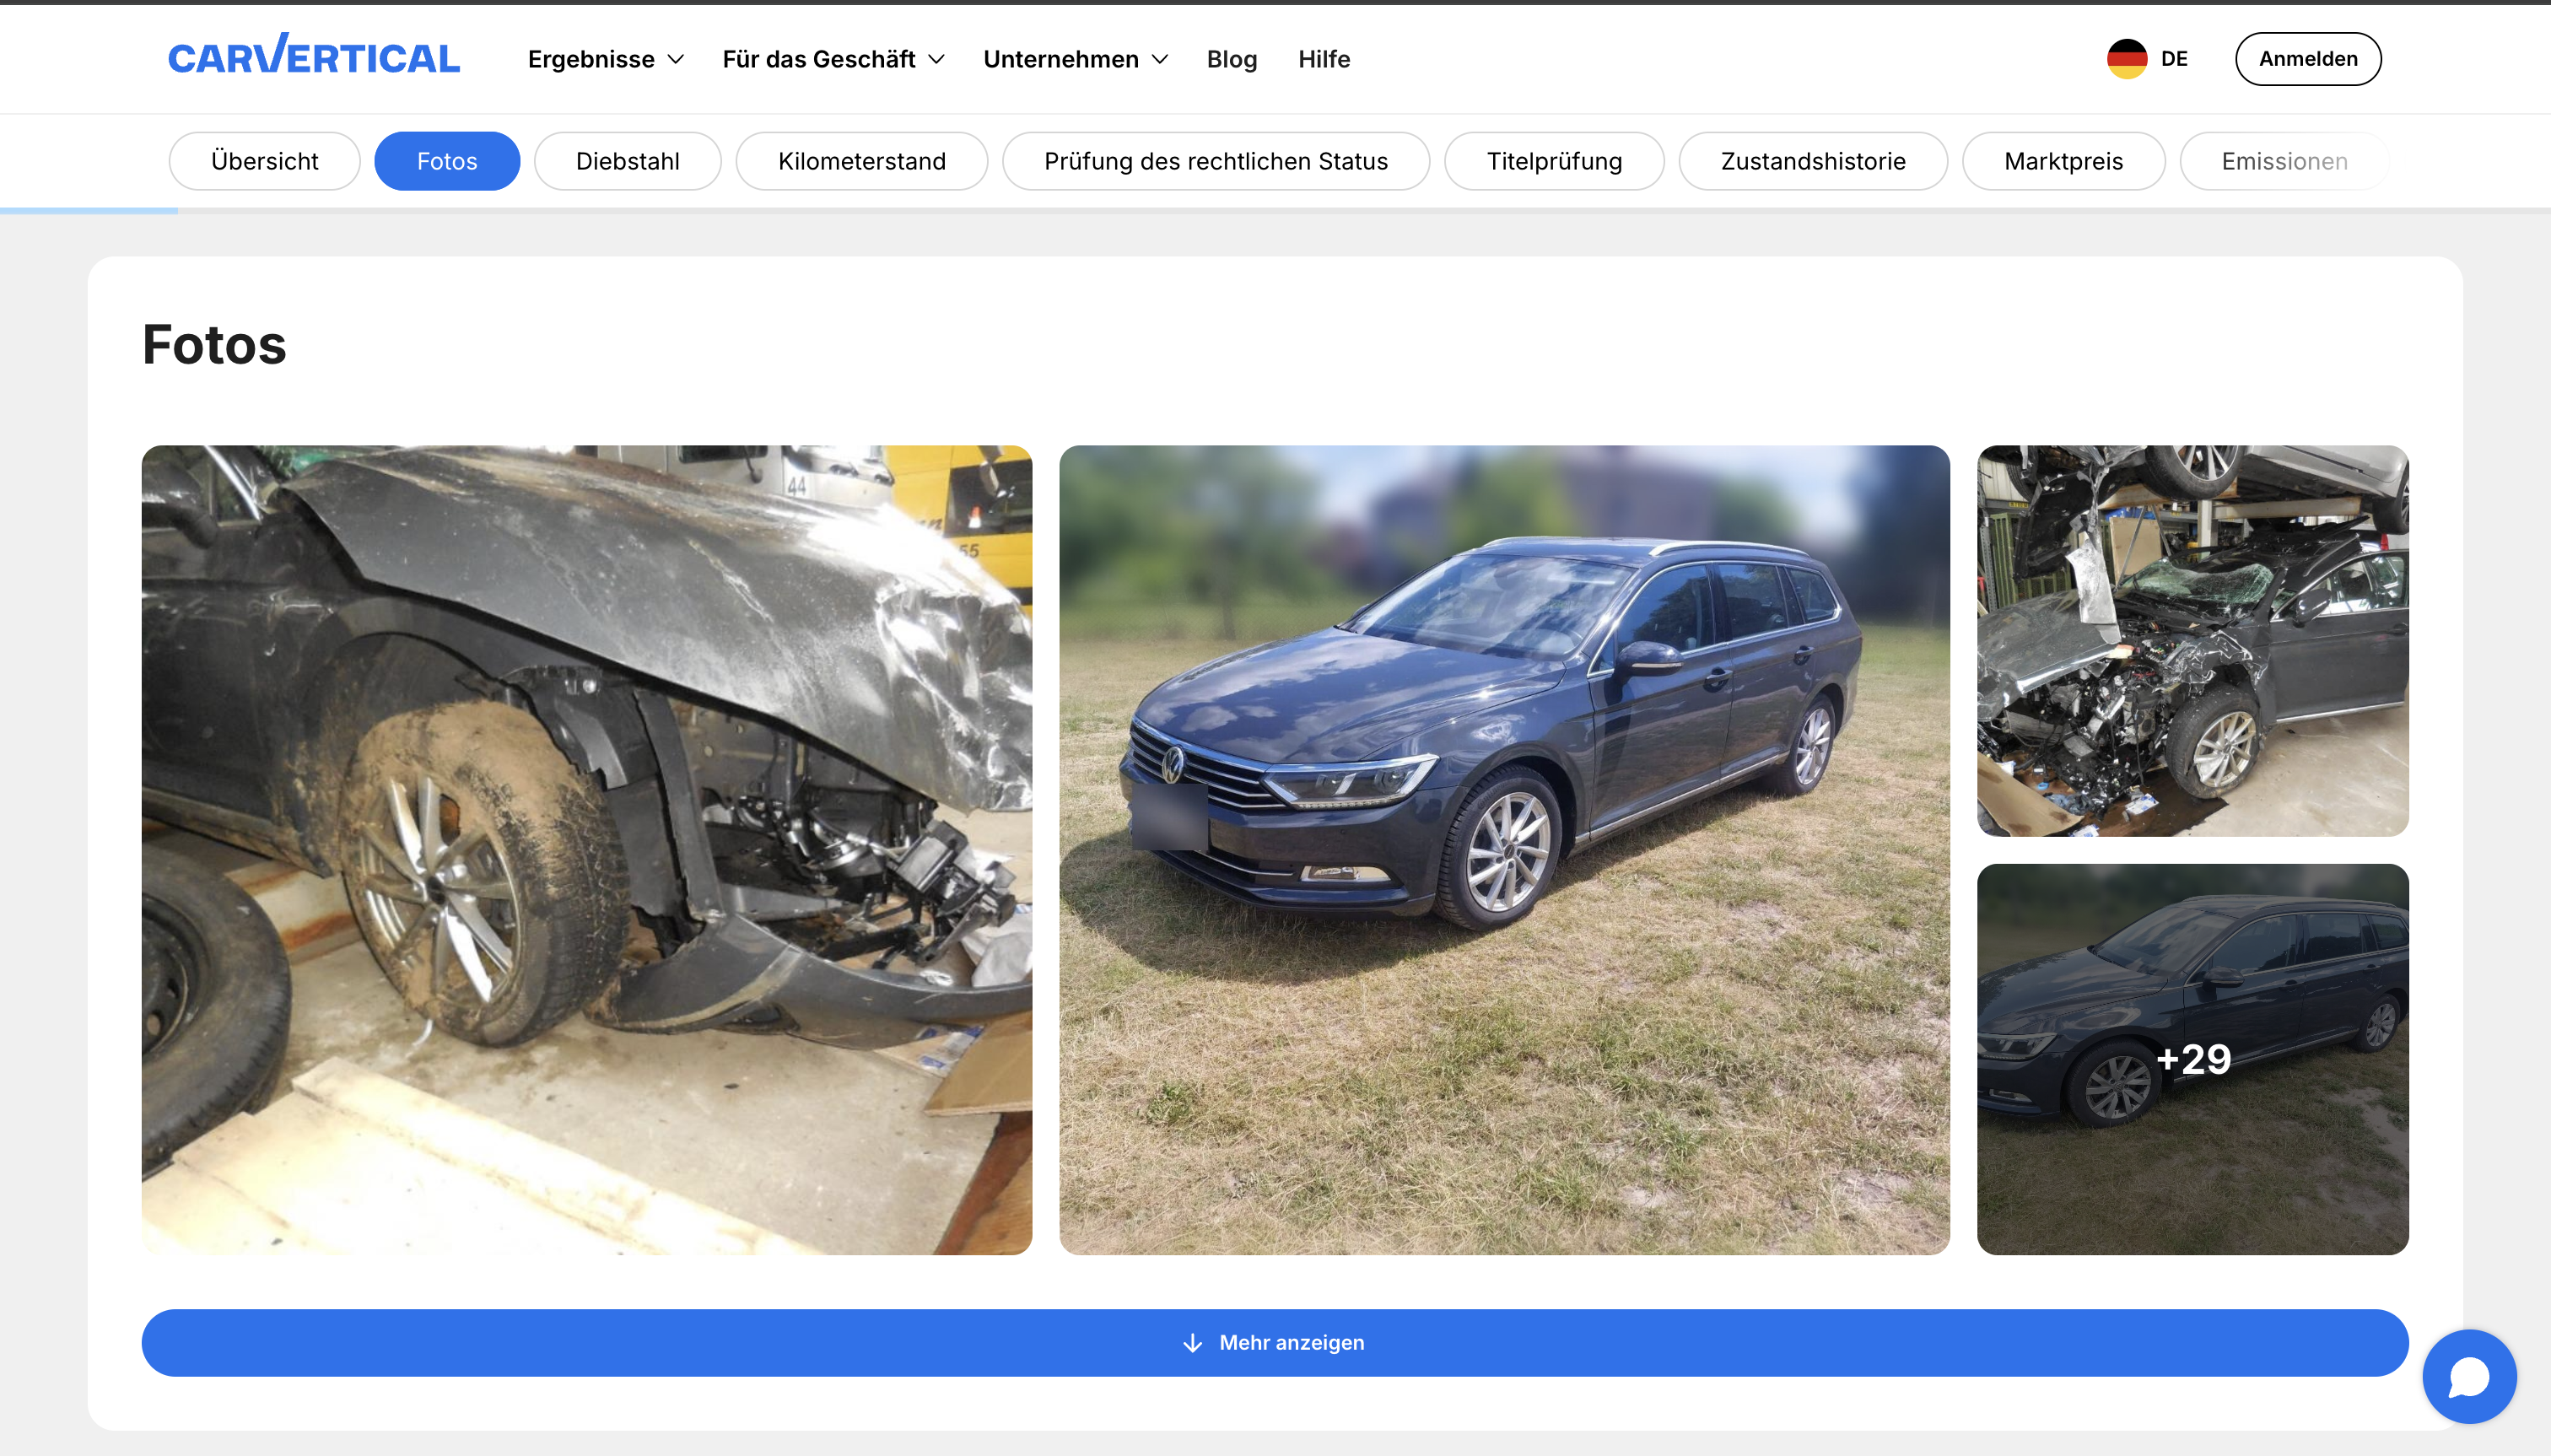Open the Hilfe page
The image size is (2551, 1456).
point(1323,59)
